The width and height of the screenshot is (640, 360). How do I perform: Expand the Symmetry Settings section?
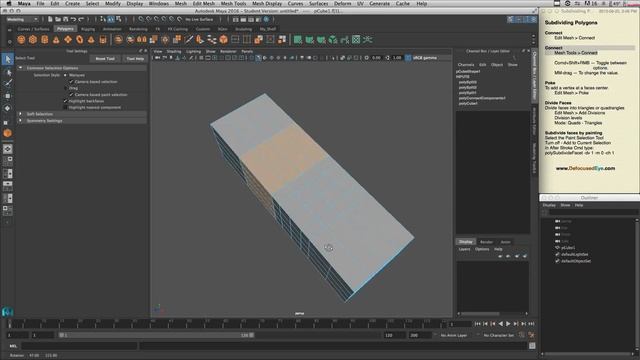point(20,121)
